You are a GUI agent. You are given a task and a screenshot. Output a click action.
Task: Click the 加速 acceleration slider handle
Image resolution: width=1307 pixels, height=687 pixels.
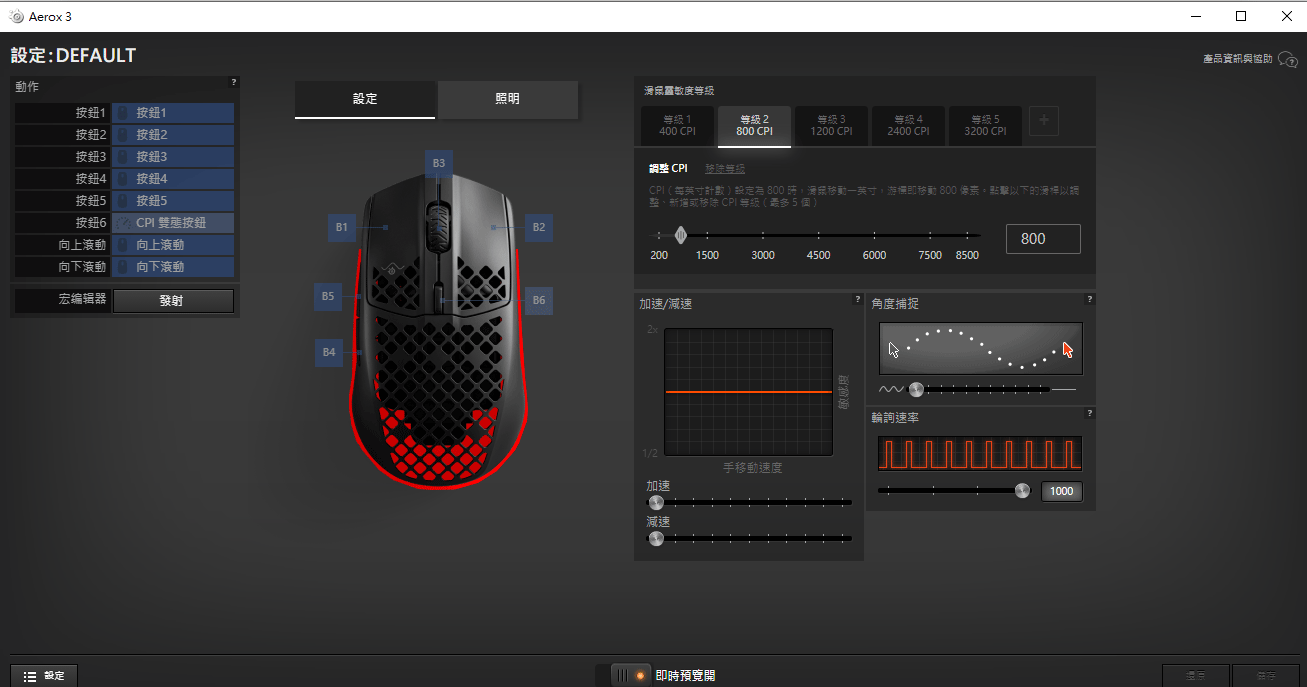656,502
